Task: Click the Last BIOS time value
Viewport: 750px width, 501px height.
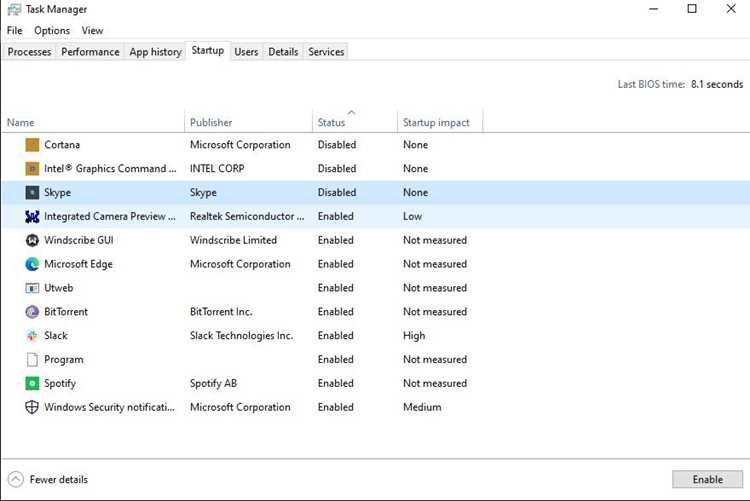Action: click(x=717, y=84)
